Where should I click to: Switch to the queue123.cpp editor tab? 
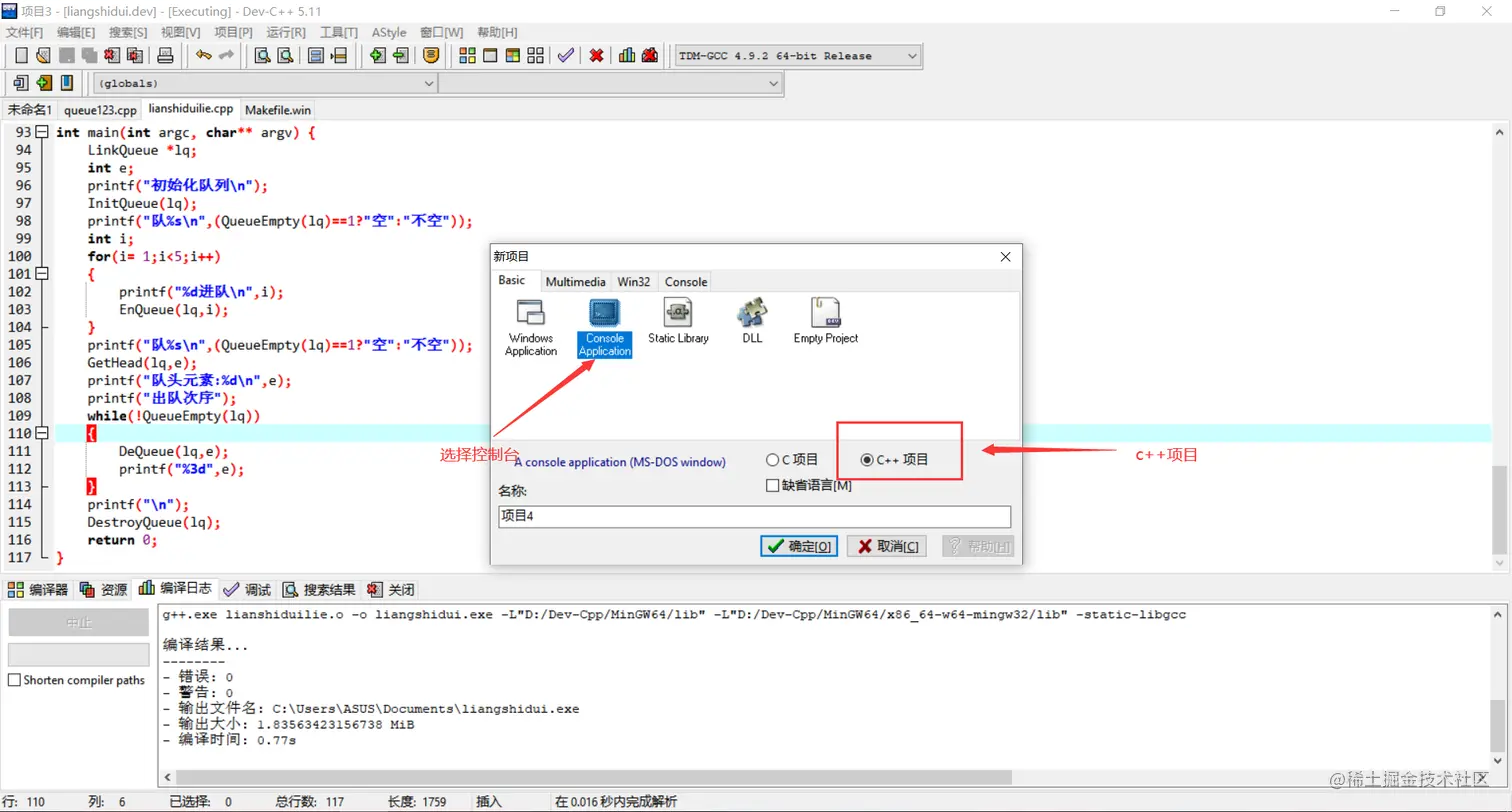(x=100, y=110)
